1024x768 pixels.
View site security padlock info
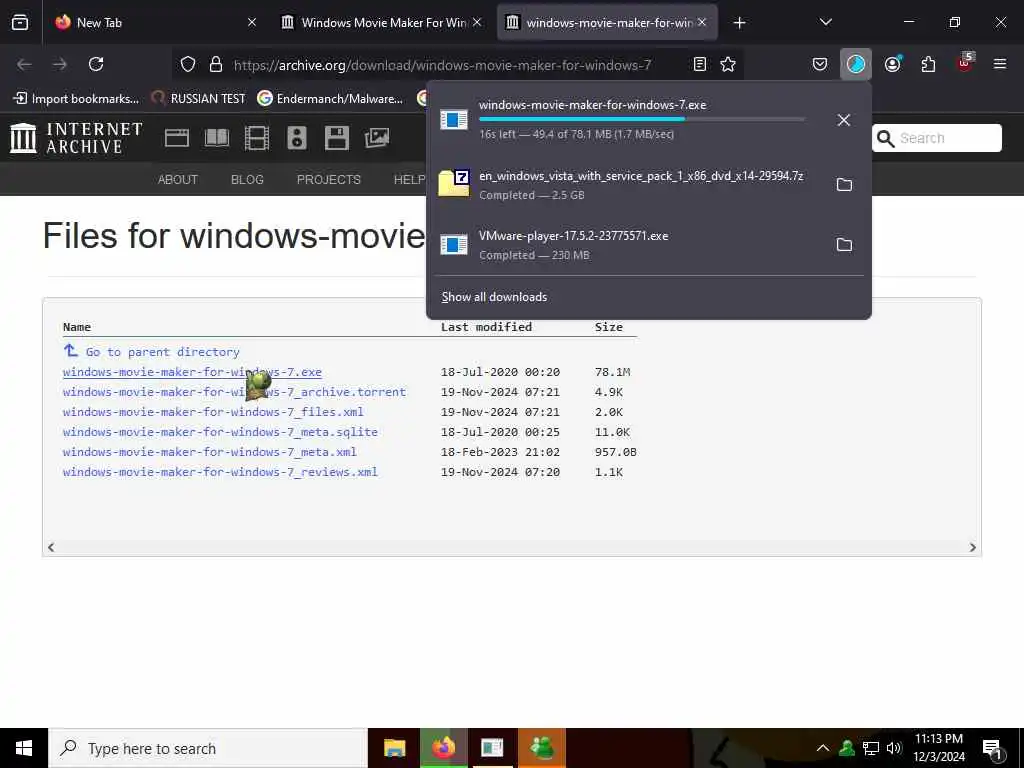click(x=216, y=64)
